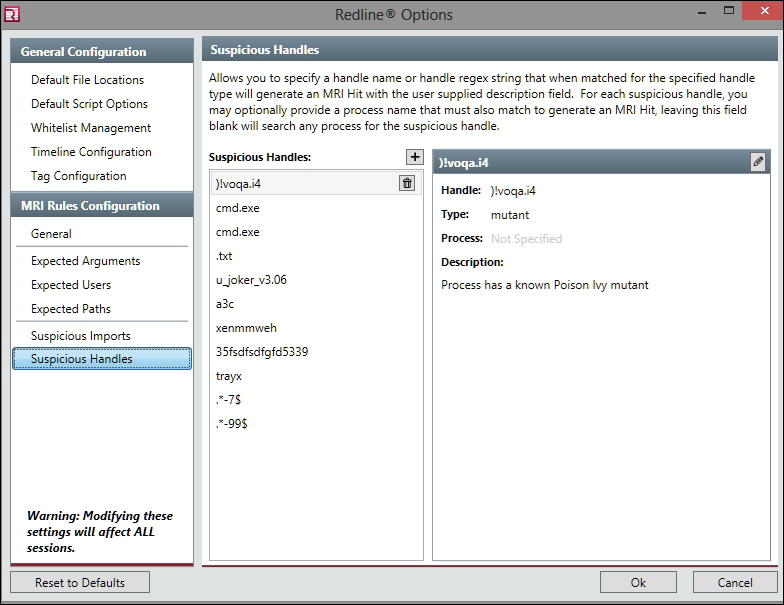Image resolution: width=784 pixels, height=605 pixels.
Task: Open Default Script Options
Action: (x=89, y=104)
